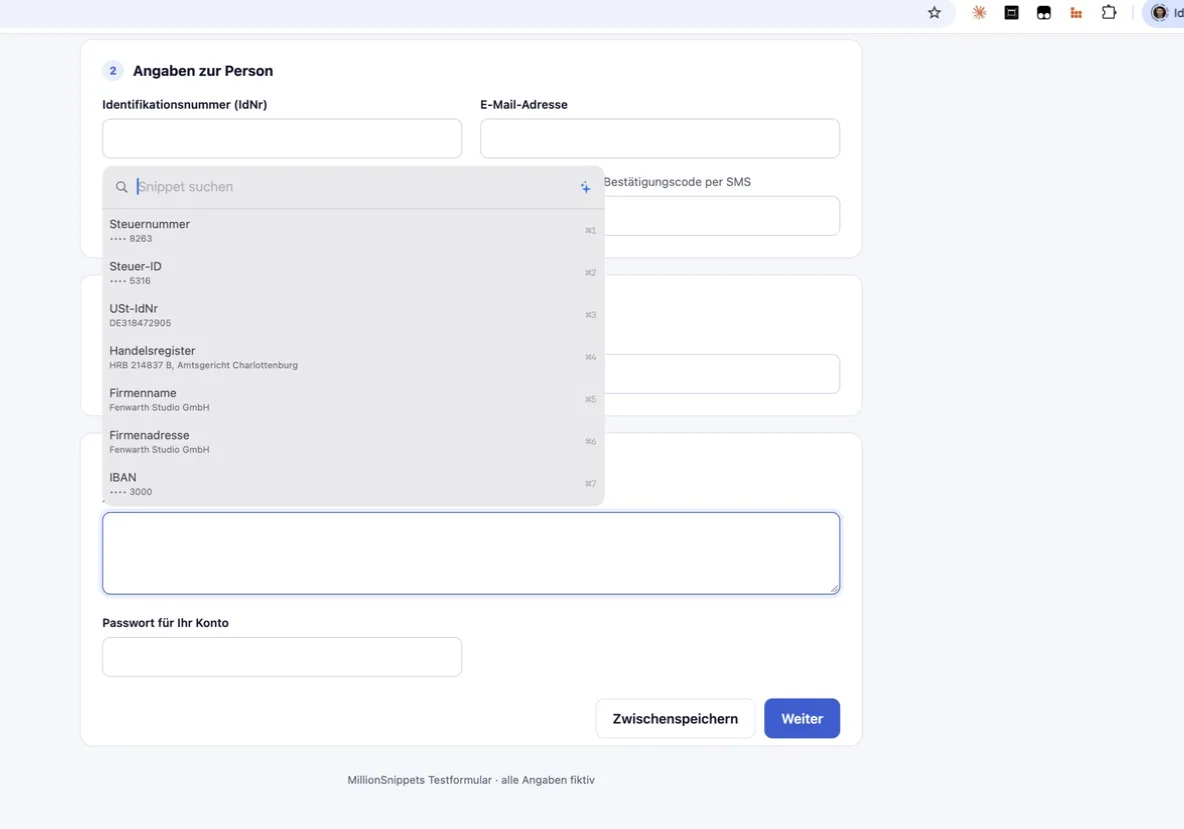Open the black square frame extension icon
This screenshot has width=1184, height=829.
tap(1012, 13)
